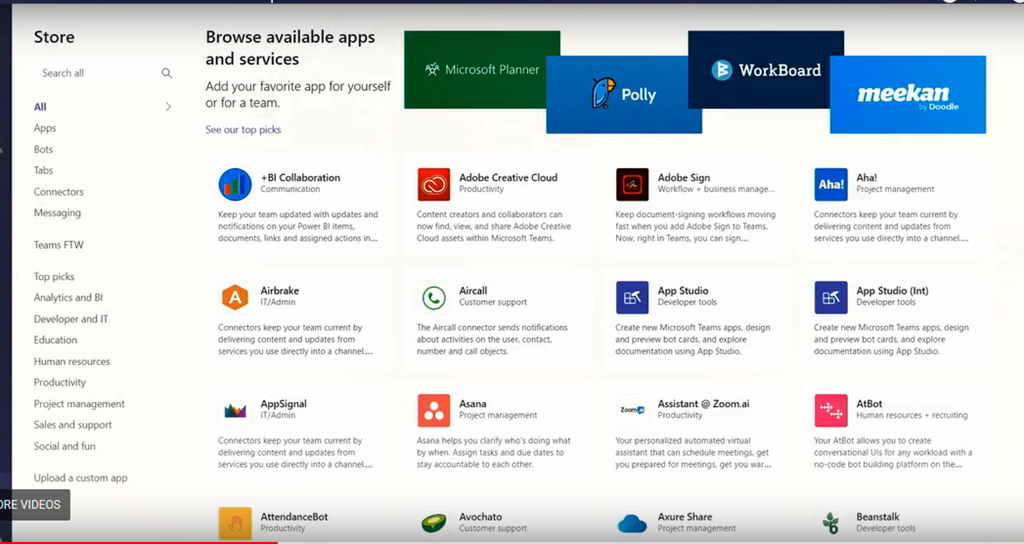This screenshot has width=1024, height=544.
Task: Expand the All category chevron
Action: (168, 107)
